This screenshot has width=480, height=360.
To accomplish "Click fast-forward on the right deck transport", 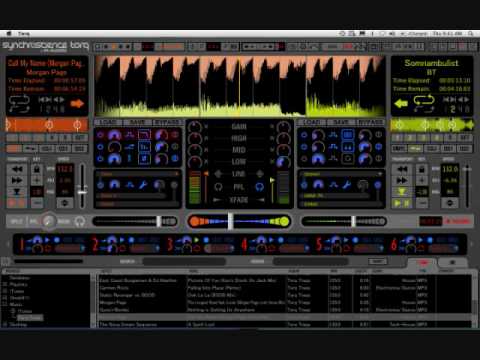I will [402, 180].
